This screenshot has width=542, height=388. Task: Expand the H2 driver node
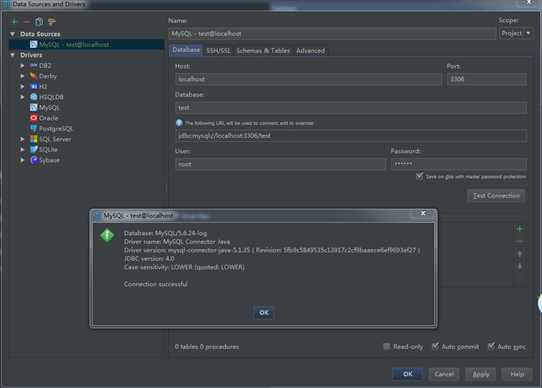click(22, 86)
